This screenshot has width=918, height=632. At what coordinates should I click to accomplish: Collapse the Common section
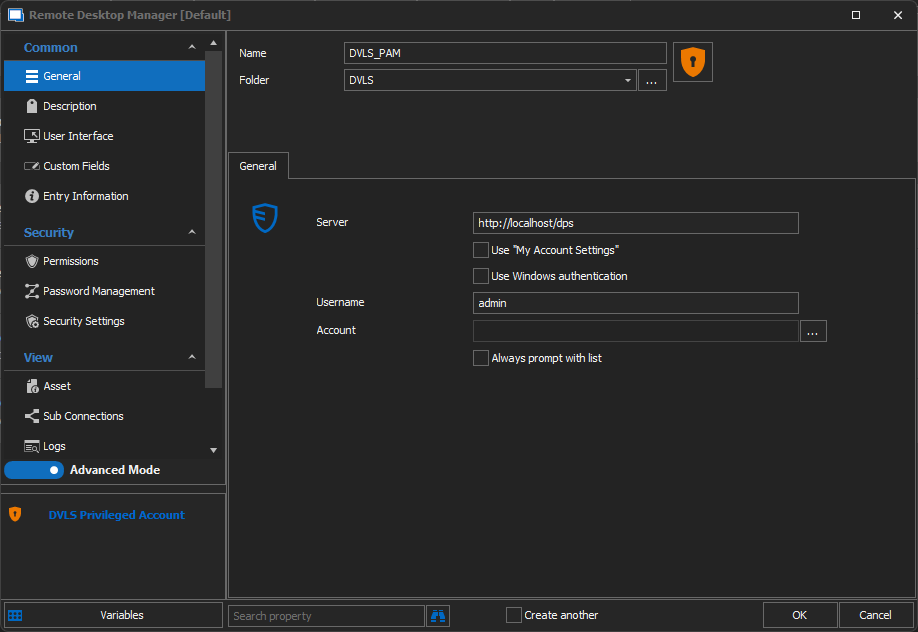pos(192,48)
